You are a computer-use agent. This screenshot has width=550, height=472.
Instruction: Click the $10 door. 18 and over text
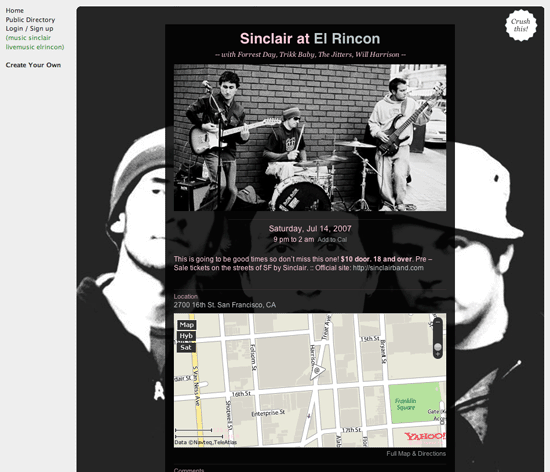[376, 259]
